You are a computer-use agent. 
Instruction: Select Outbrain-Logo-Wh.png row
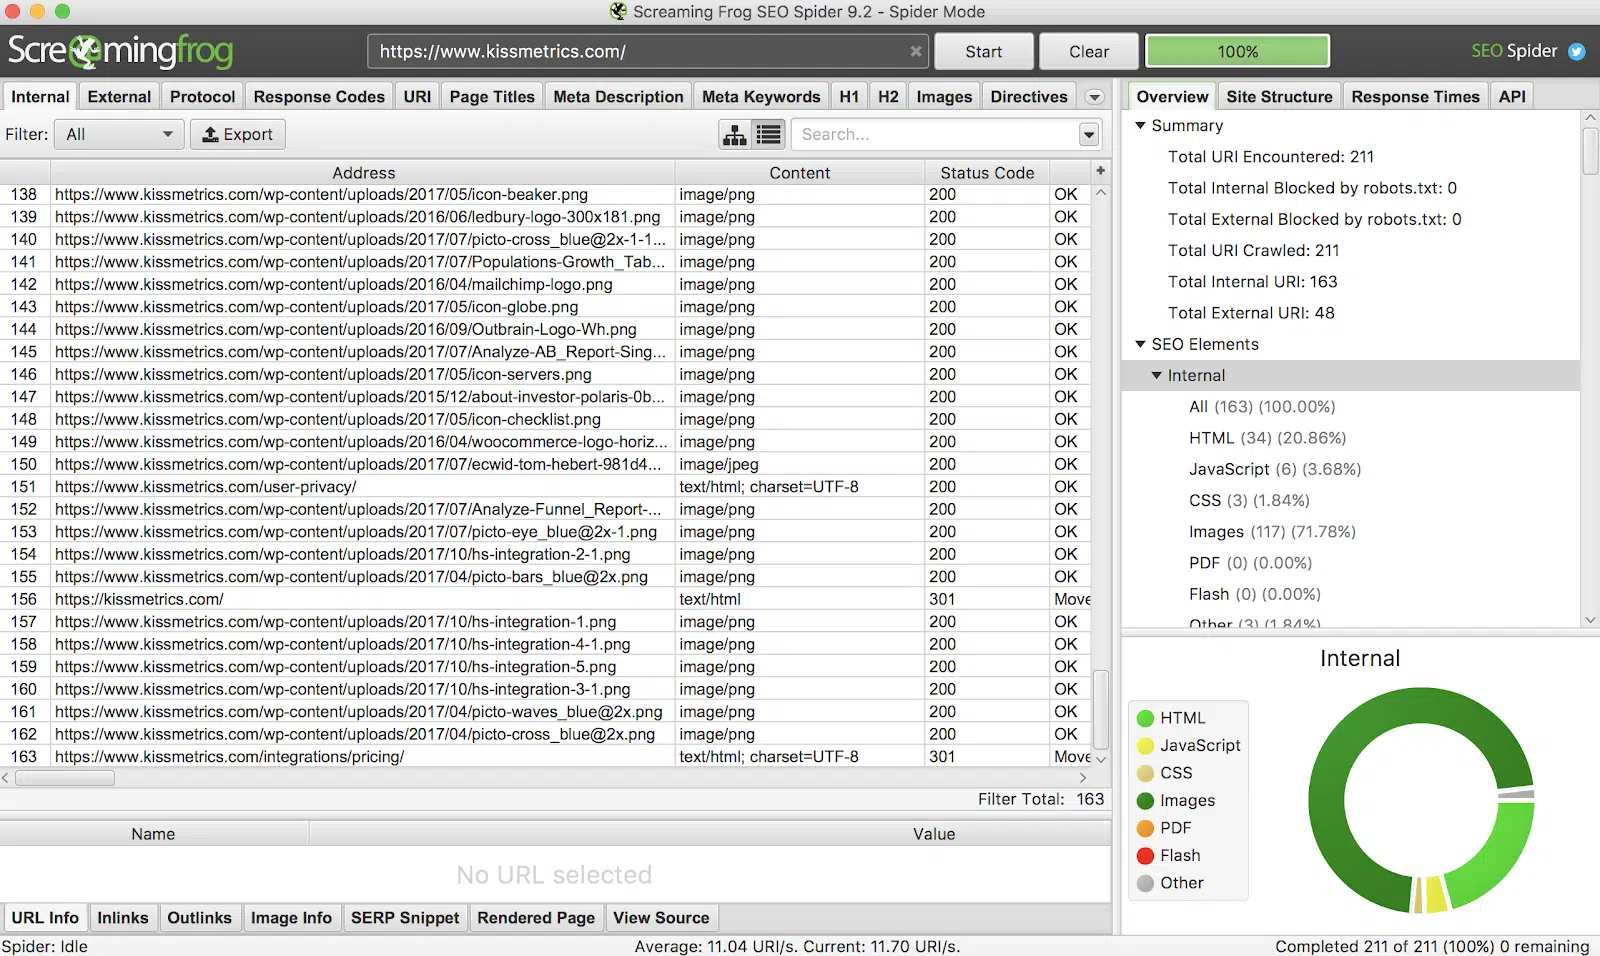click(545, 329)
